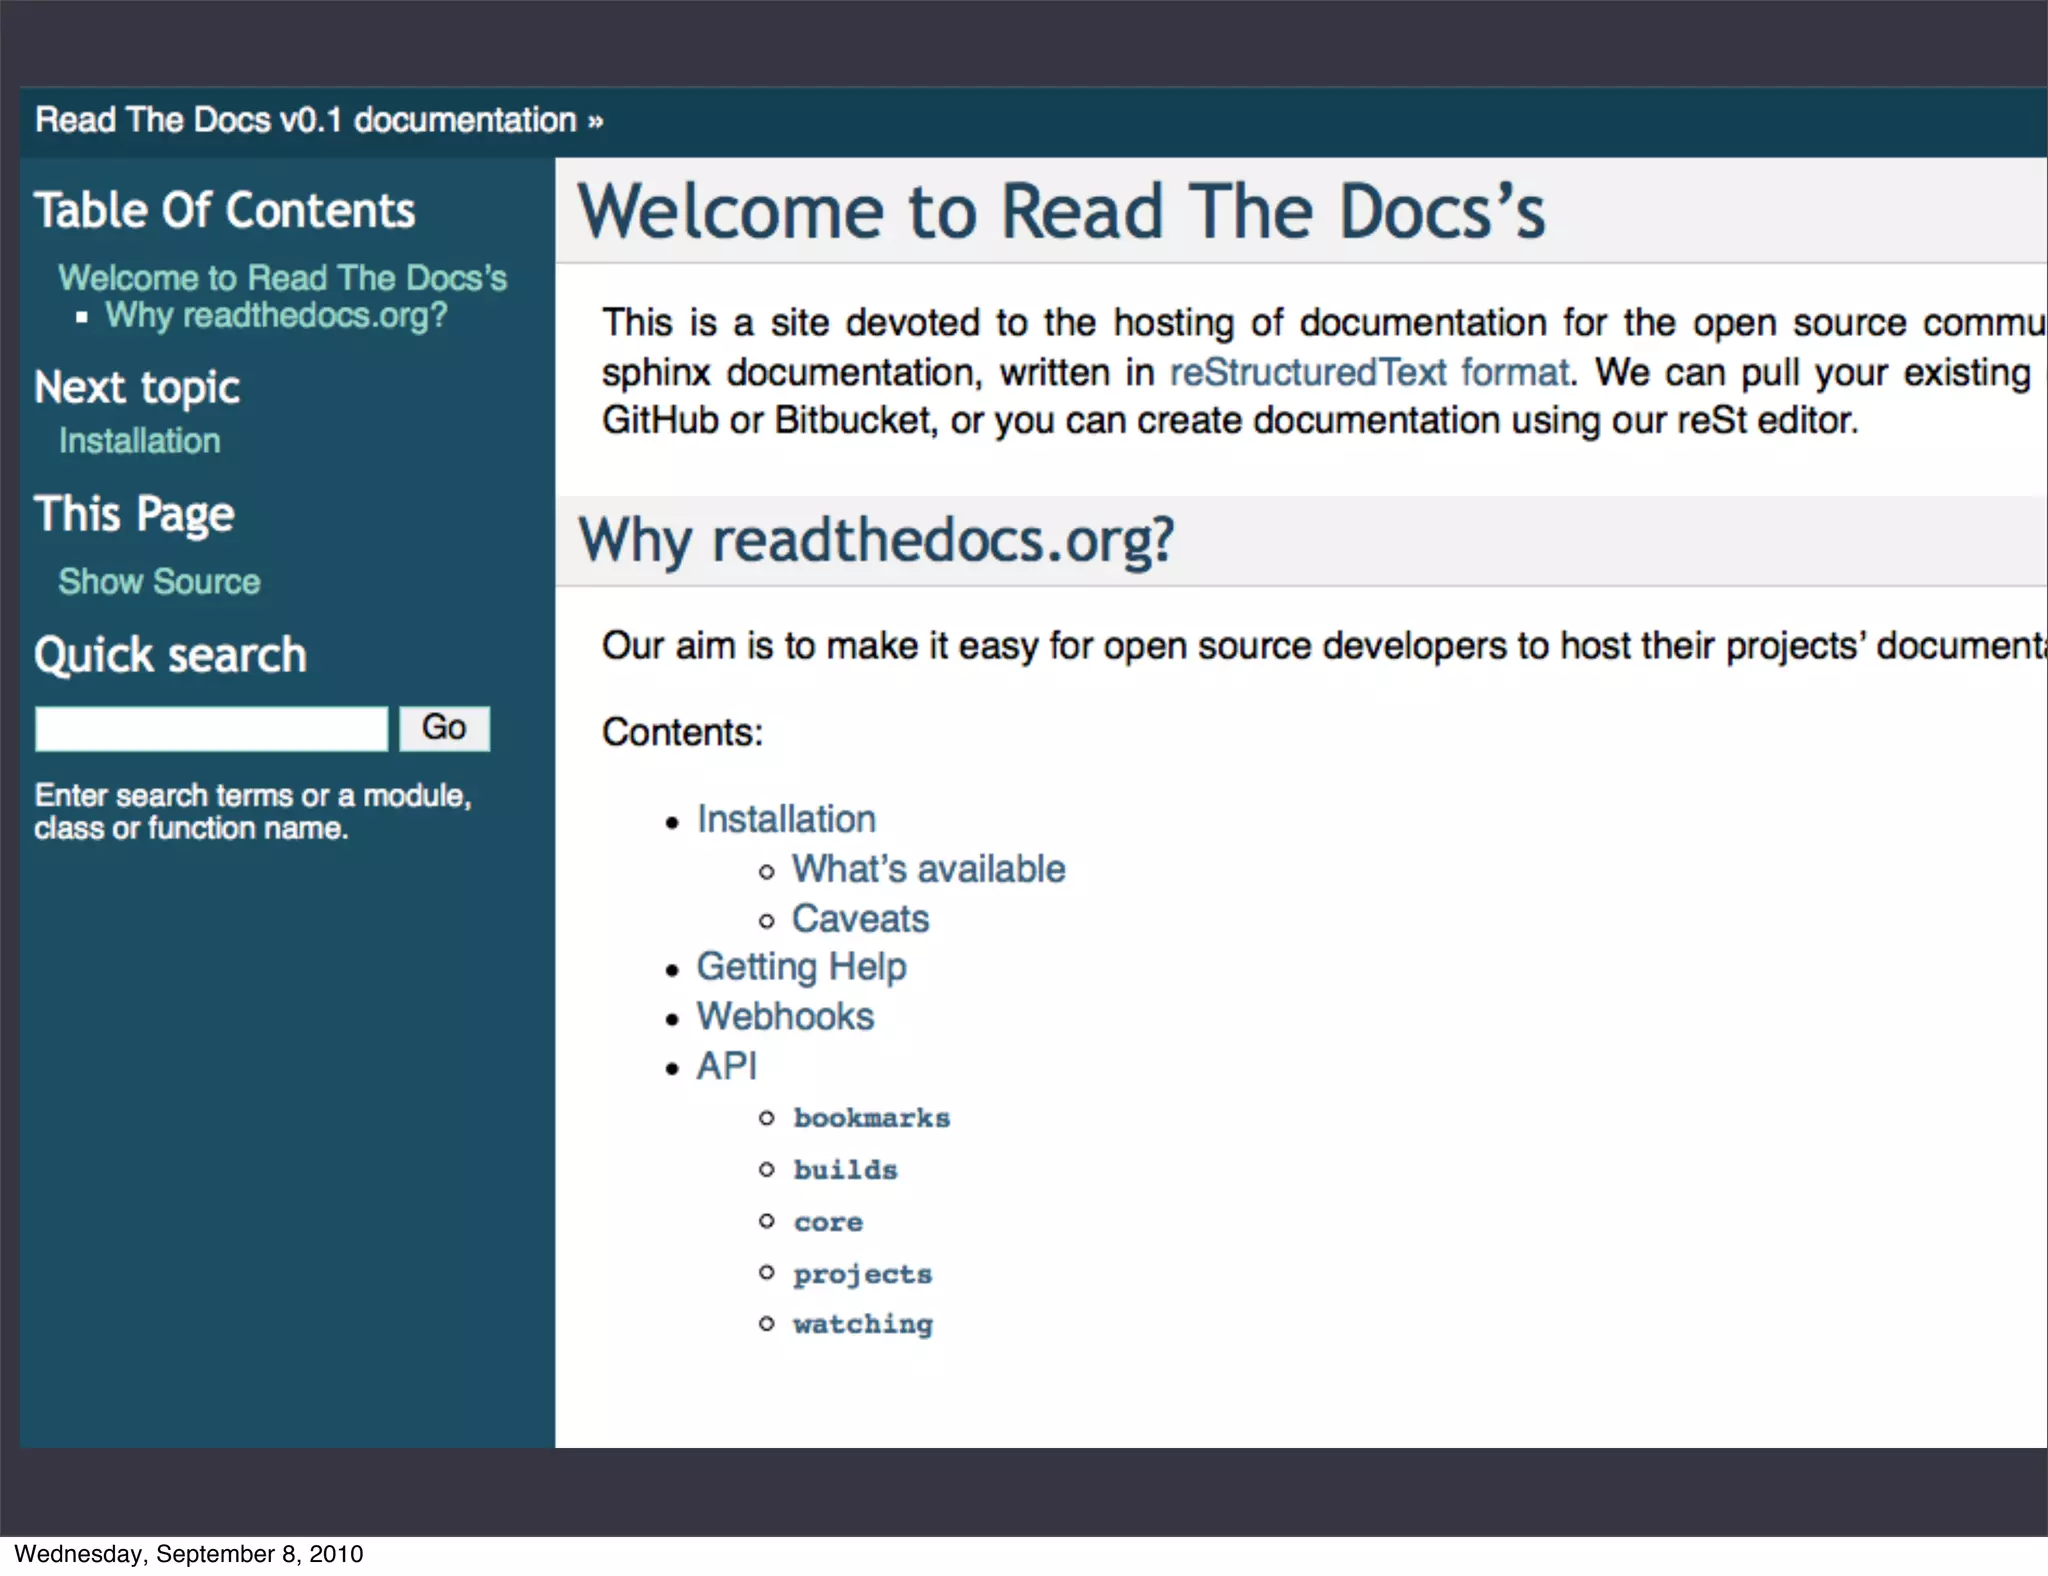2048x1576 pixels.
Task: Follow the reStructuredText format link
Action: tap(1369, 373)
